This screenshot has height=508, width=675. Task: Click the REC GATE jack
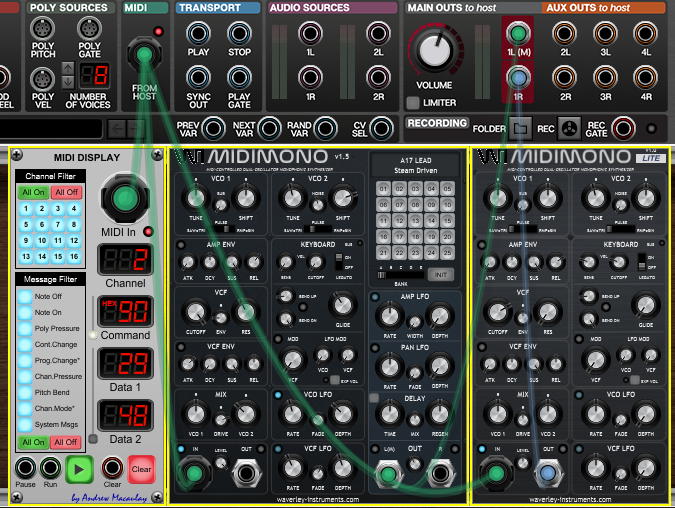[623, 128]
